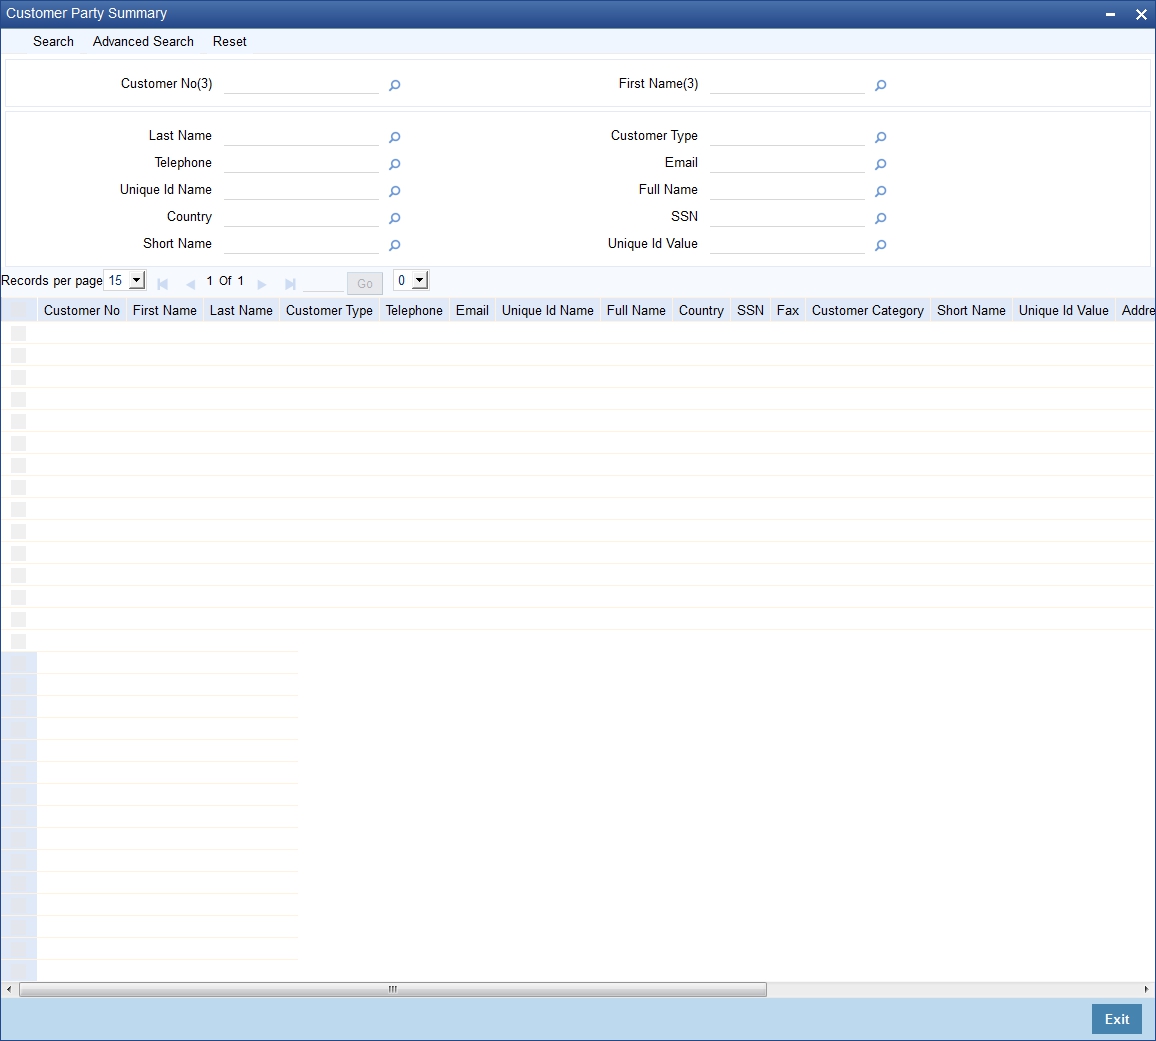Sort by Customer No column header
This screenshot has height=1041, width=1156.
pos(81,310)
